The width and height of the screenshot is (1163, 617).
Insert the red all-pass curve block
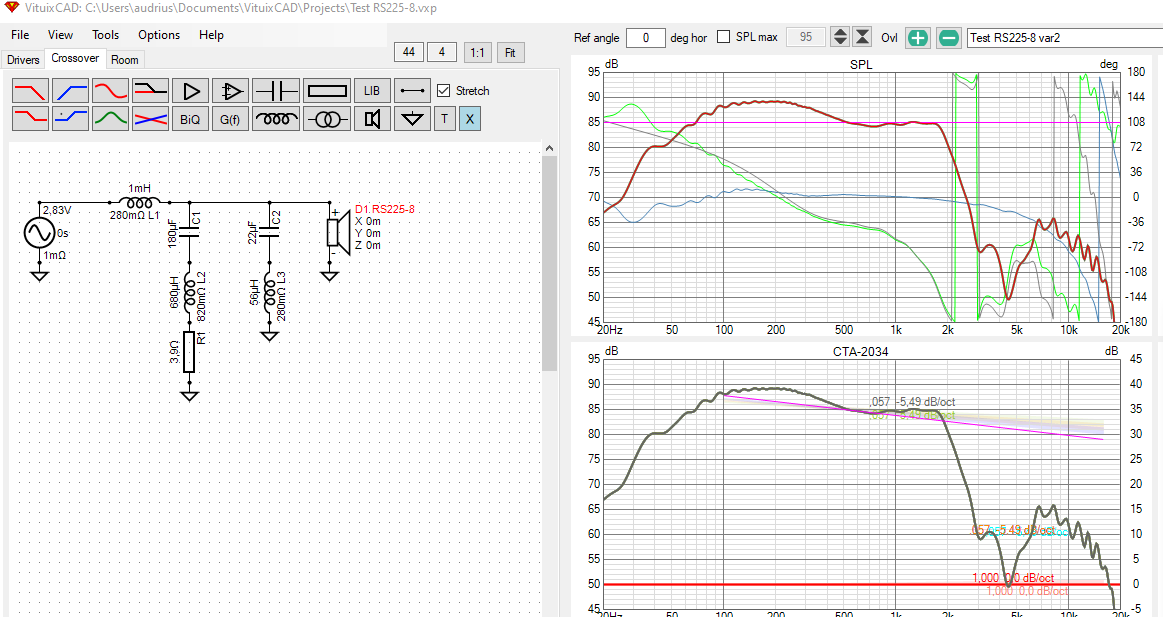[111, 91]
